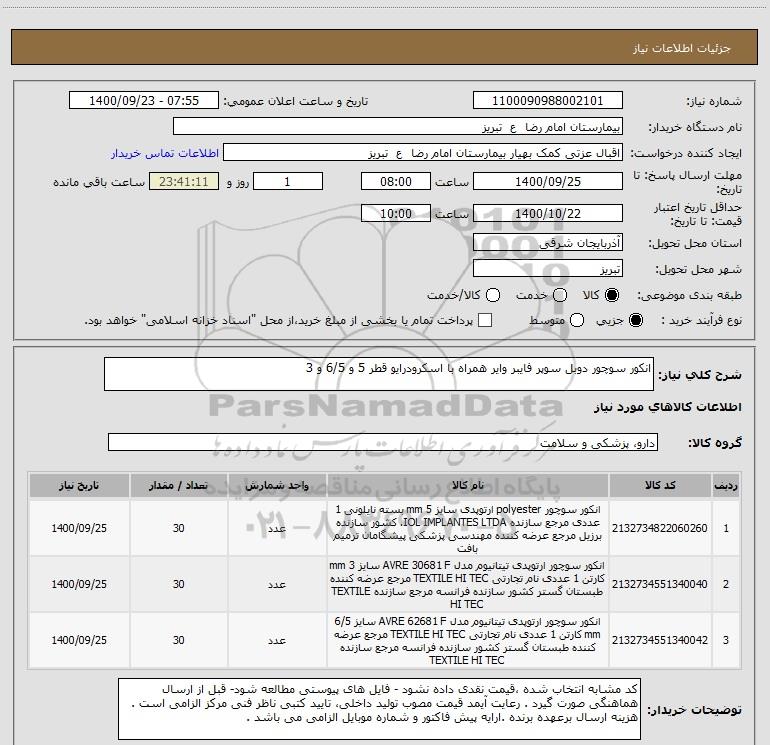Click the buyer notes text box
The width and height of the screenshot is (770, 745).
click(x=379, y=709)
